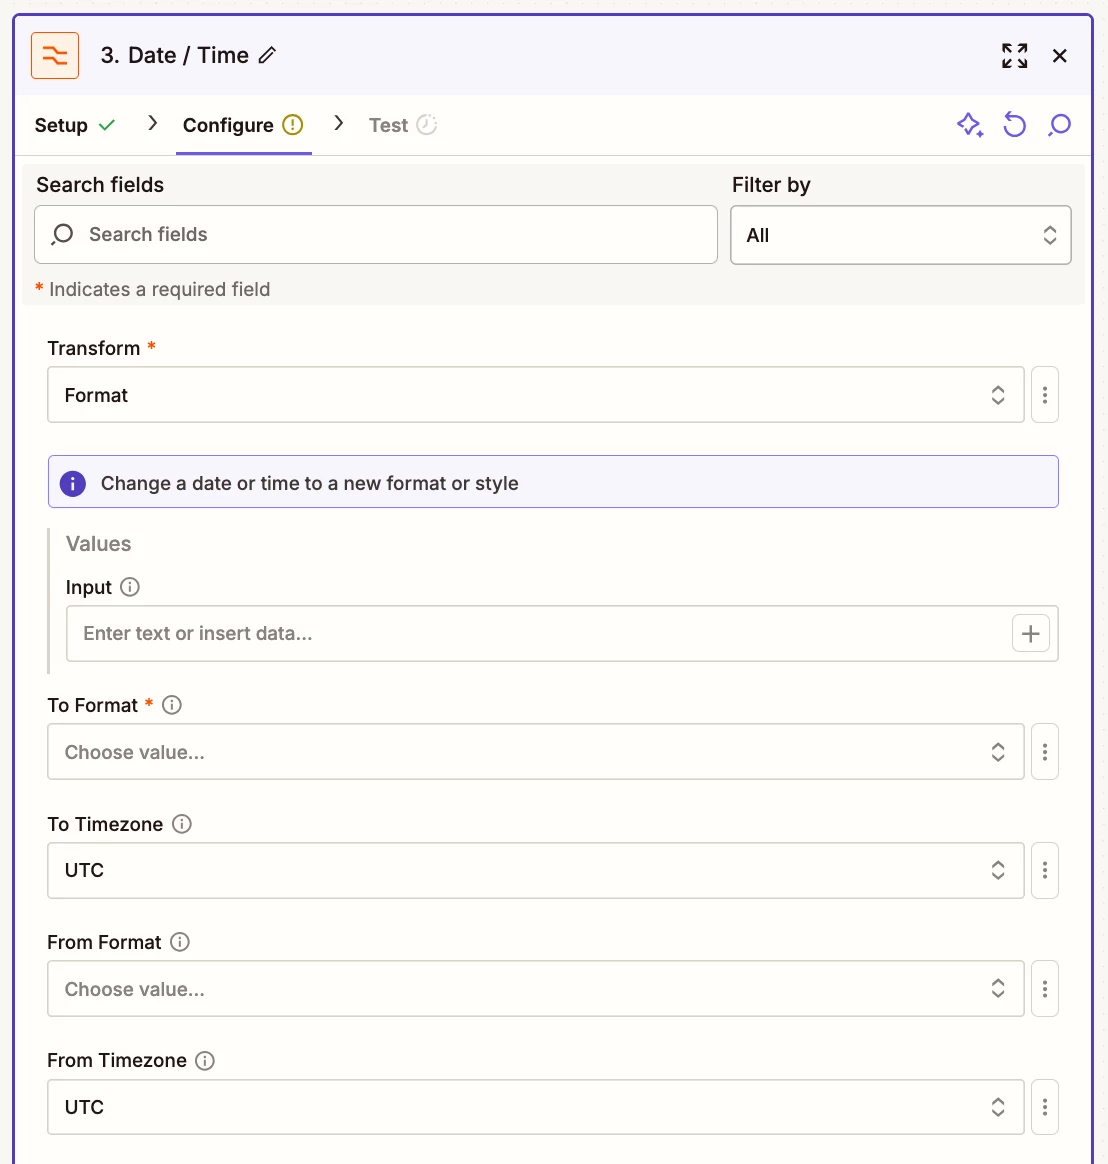Click the comment bubble icon
This screenshot has width=1108, height=1164.
[1060, 125]
